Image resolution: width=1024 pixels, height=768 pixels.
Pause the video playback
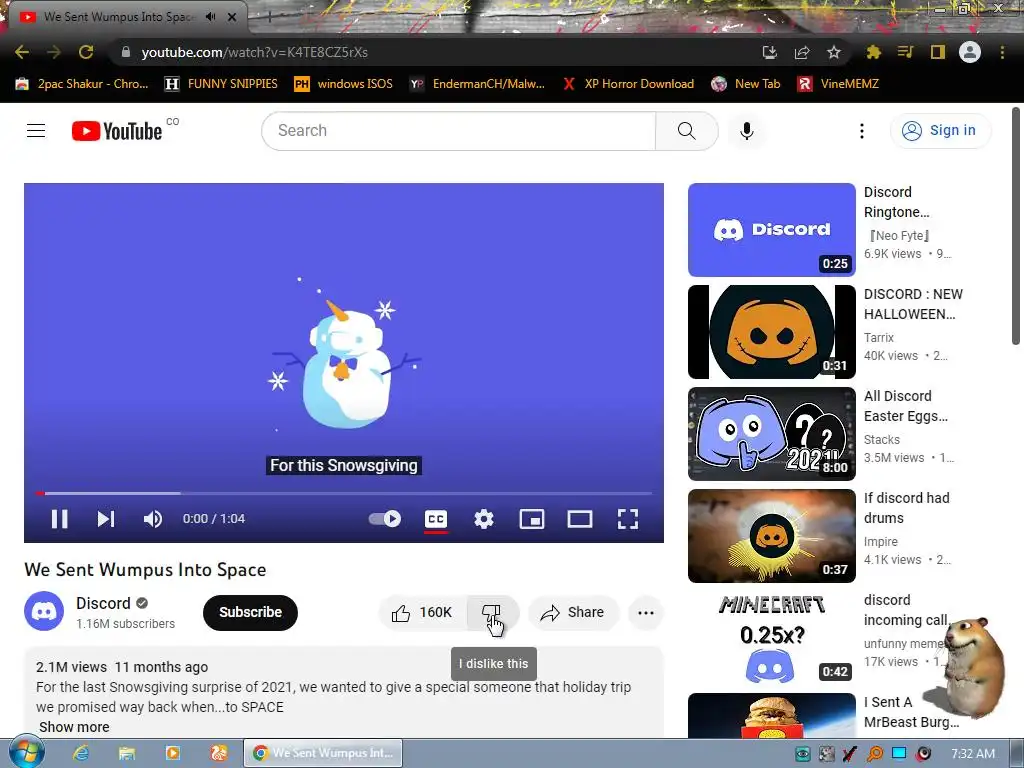(59, 519)
